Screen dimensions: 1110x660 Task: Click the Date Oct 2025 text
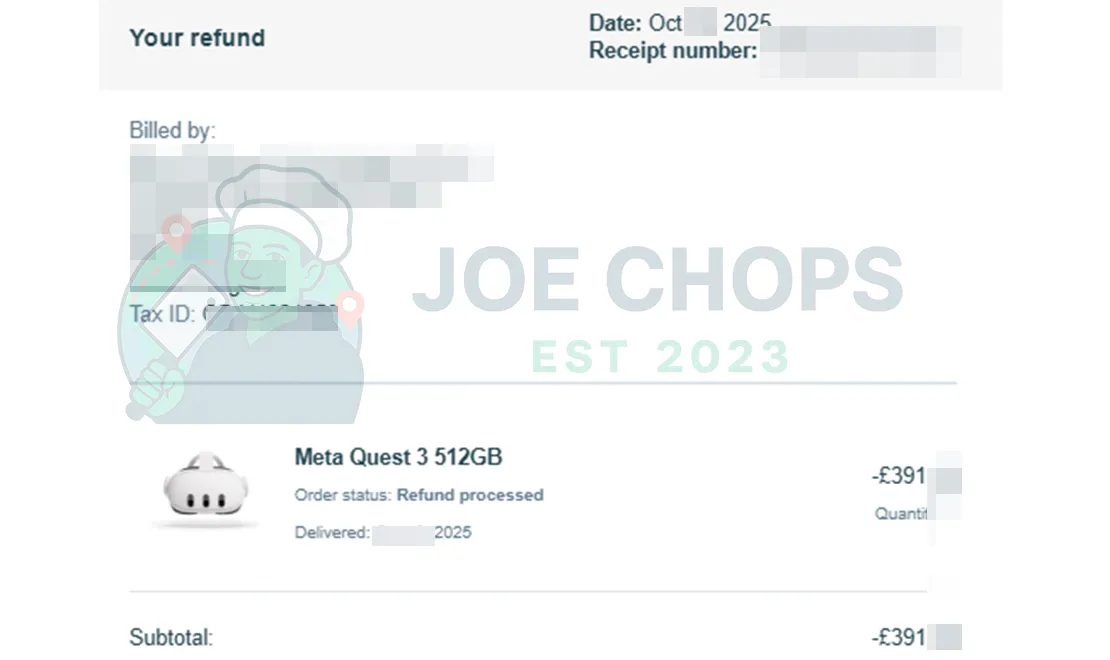[680, 22]
